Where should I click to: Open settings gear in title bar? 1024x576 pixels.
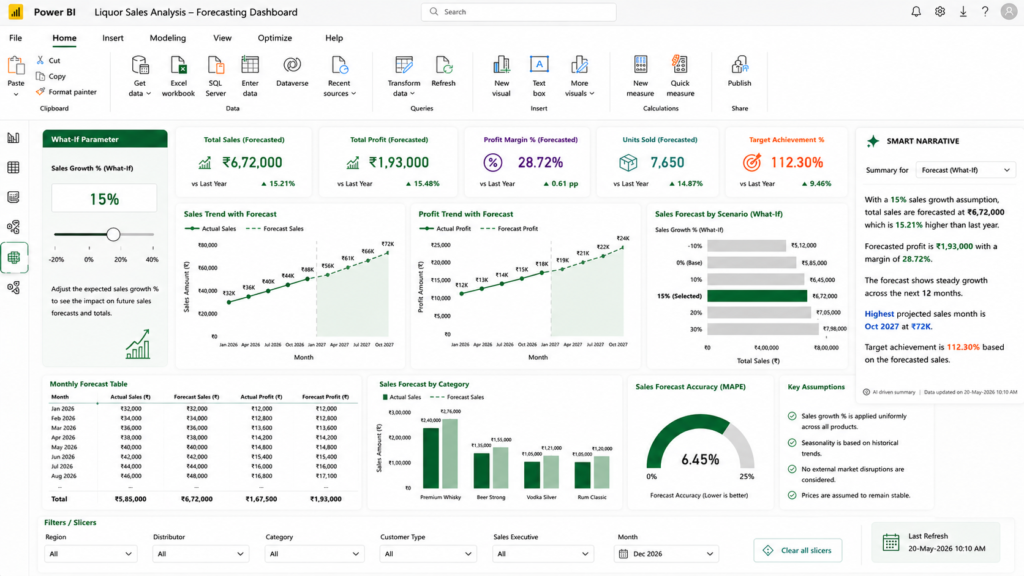(x=940, y=12)
